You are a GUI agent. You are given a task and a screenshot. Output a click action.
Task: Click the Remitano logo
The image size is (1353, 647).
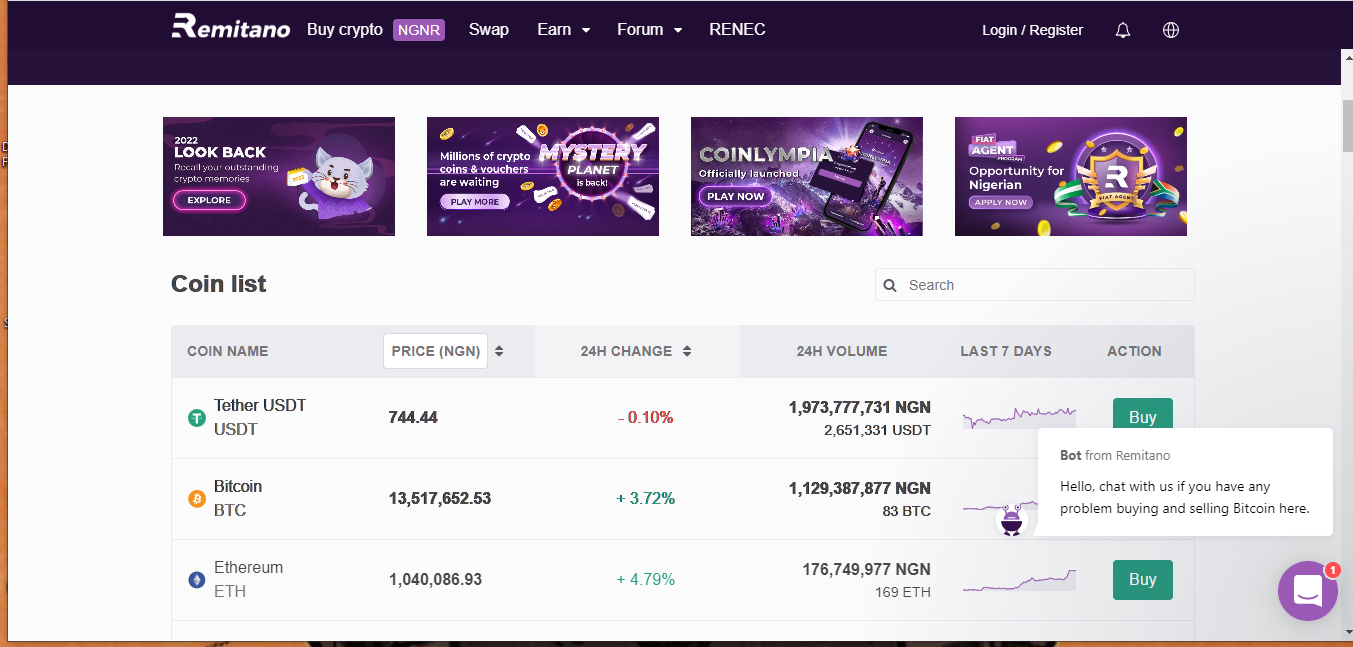coord(230,27)
